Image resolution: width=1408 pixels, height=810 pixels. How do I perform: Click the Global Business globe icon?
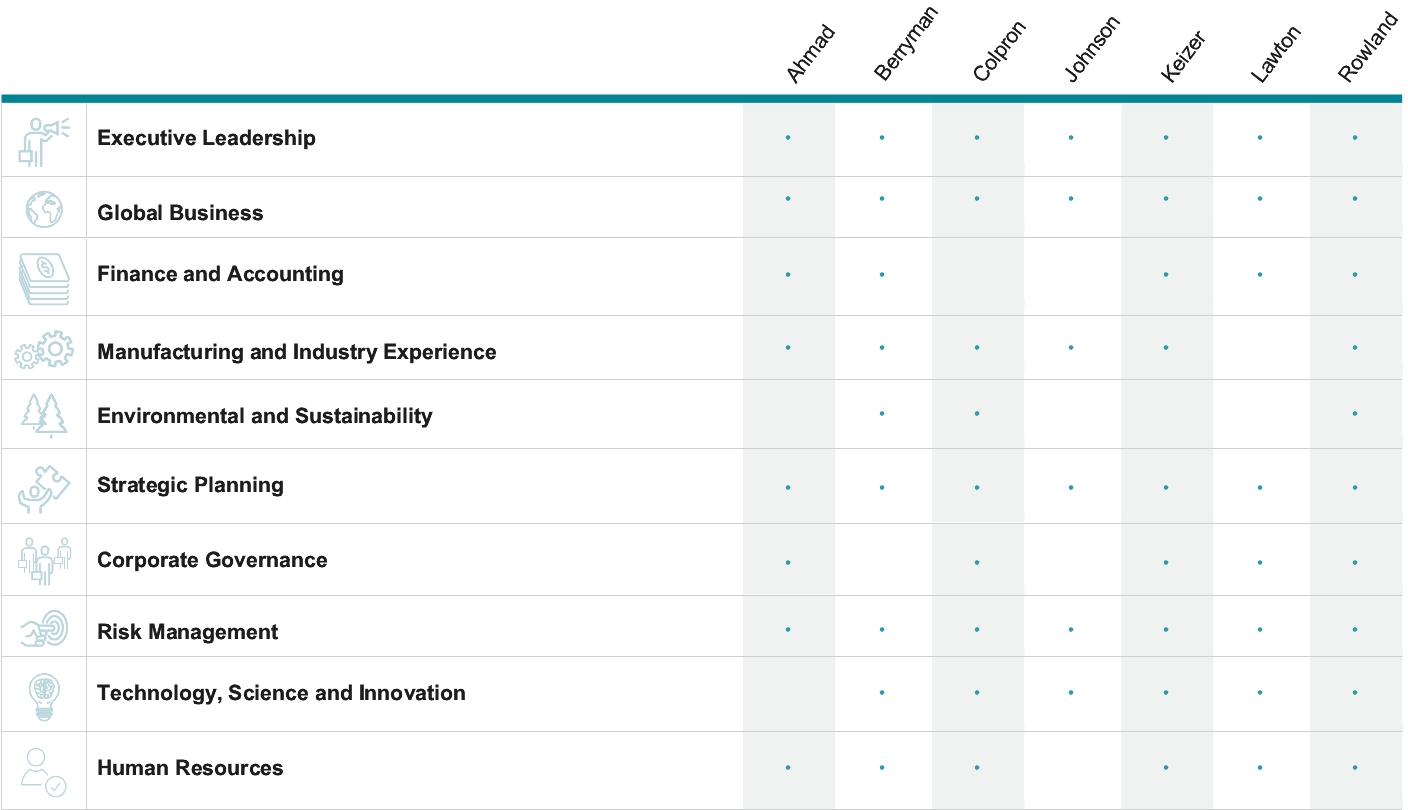(x=44, y=209)
